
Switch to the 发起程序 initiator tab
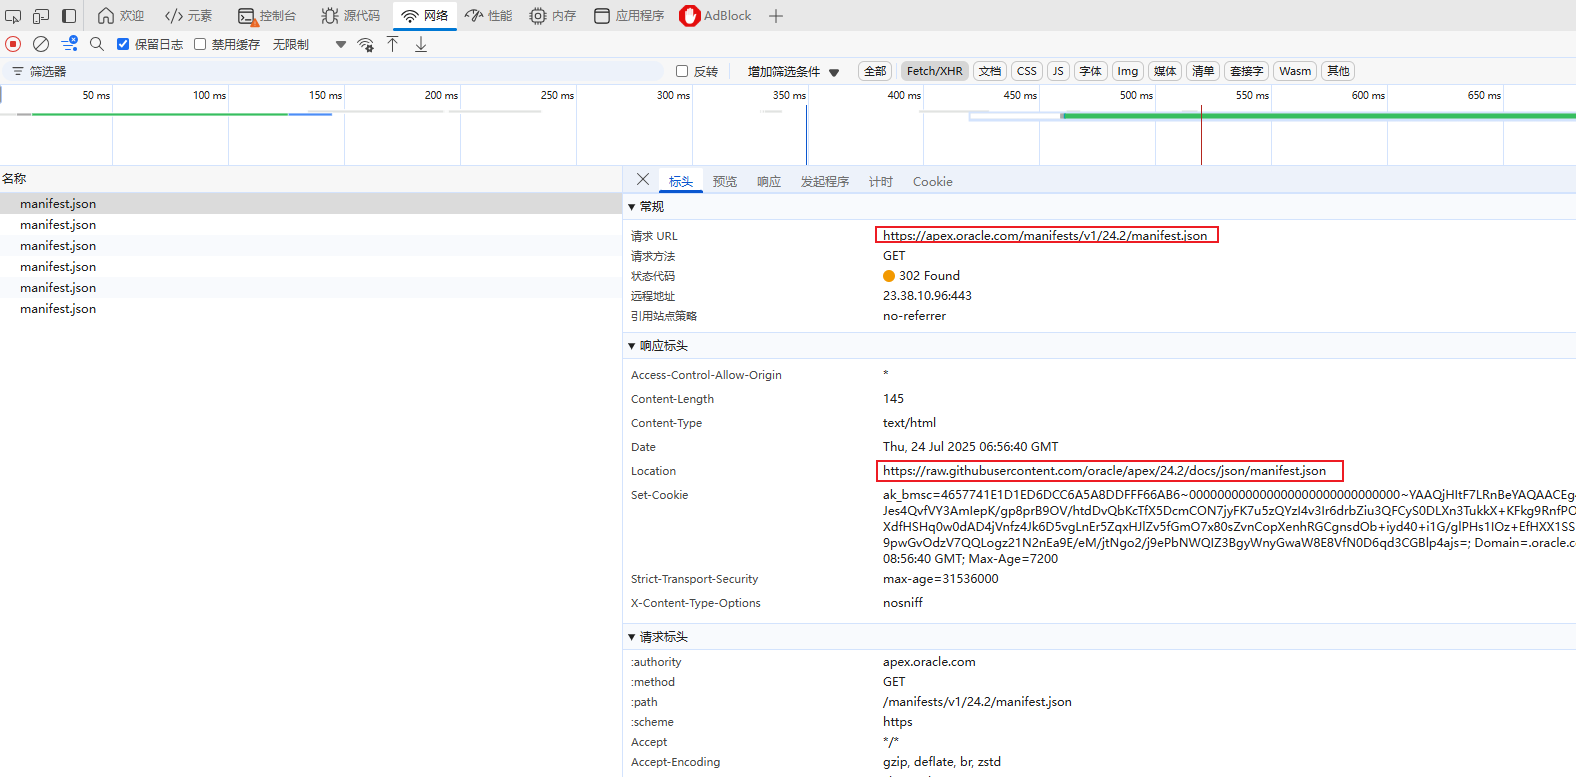coord(825,182)
